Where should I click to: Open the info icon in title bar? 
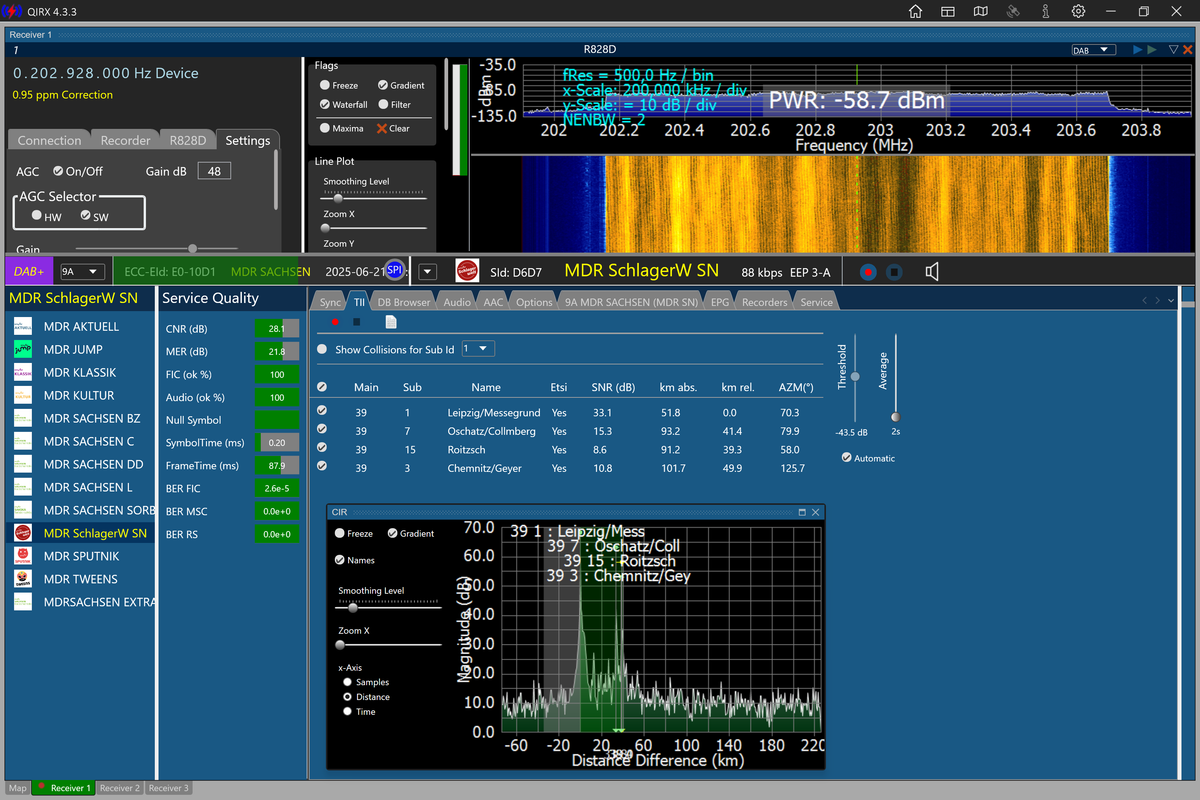pos(1045,11)
